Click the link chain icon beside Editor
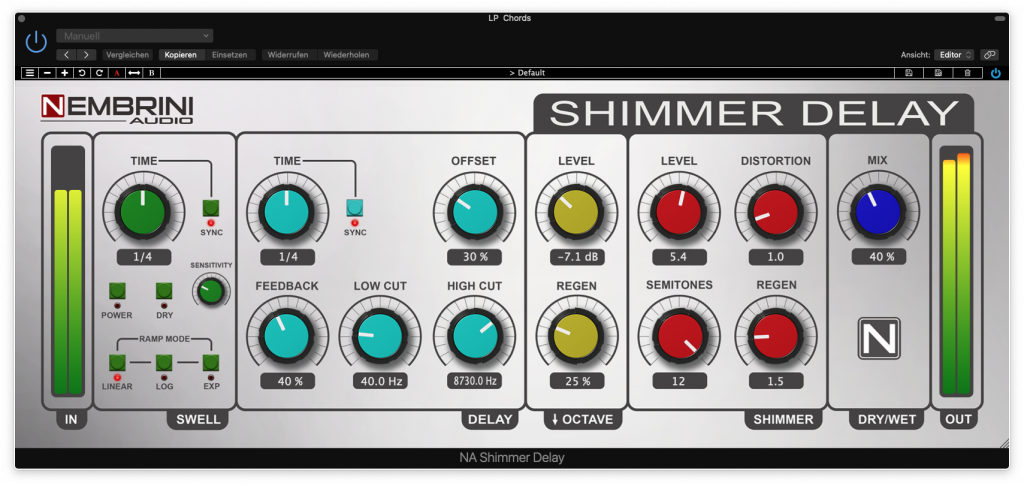 (x=989, y=55)
